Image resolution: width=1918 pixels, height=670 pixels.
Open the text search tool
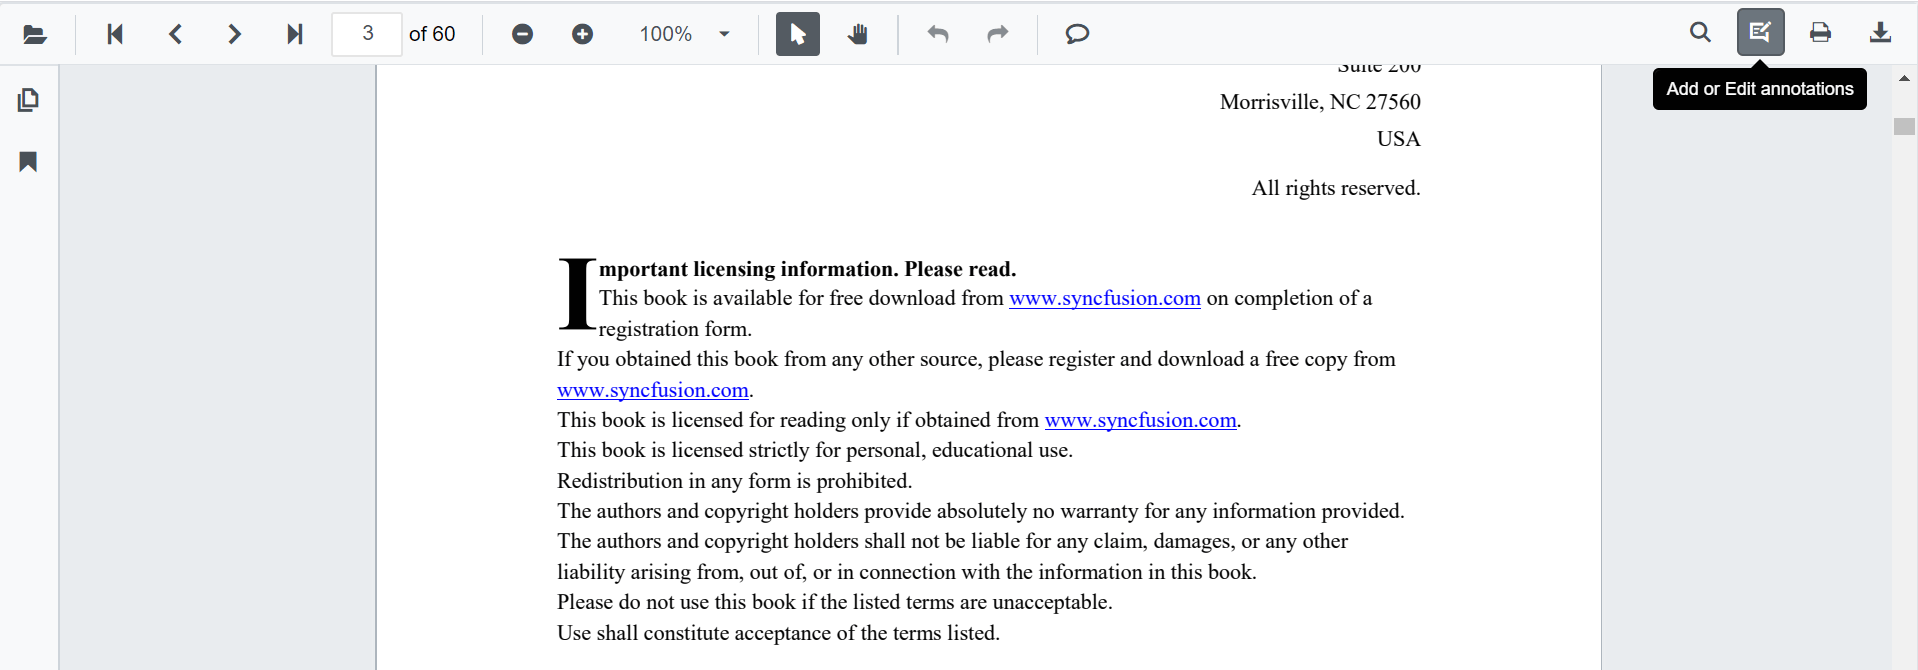pyautogui.click(x=1700, y=33)
